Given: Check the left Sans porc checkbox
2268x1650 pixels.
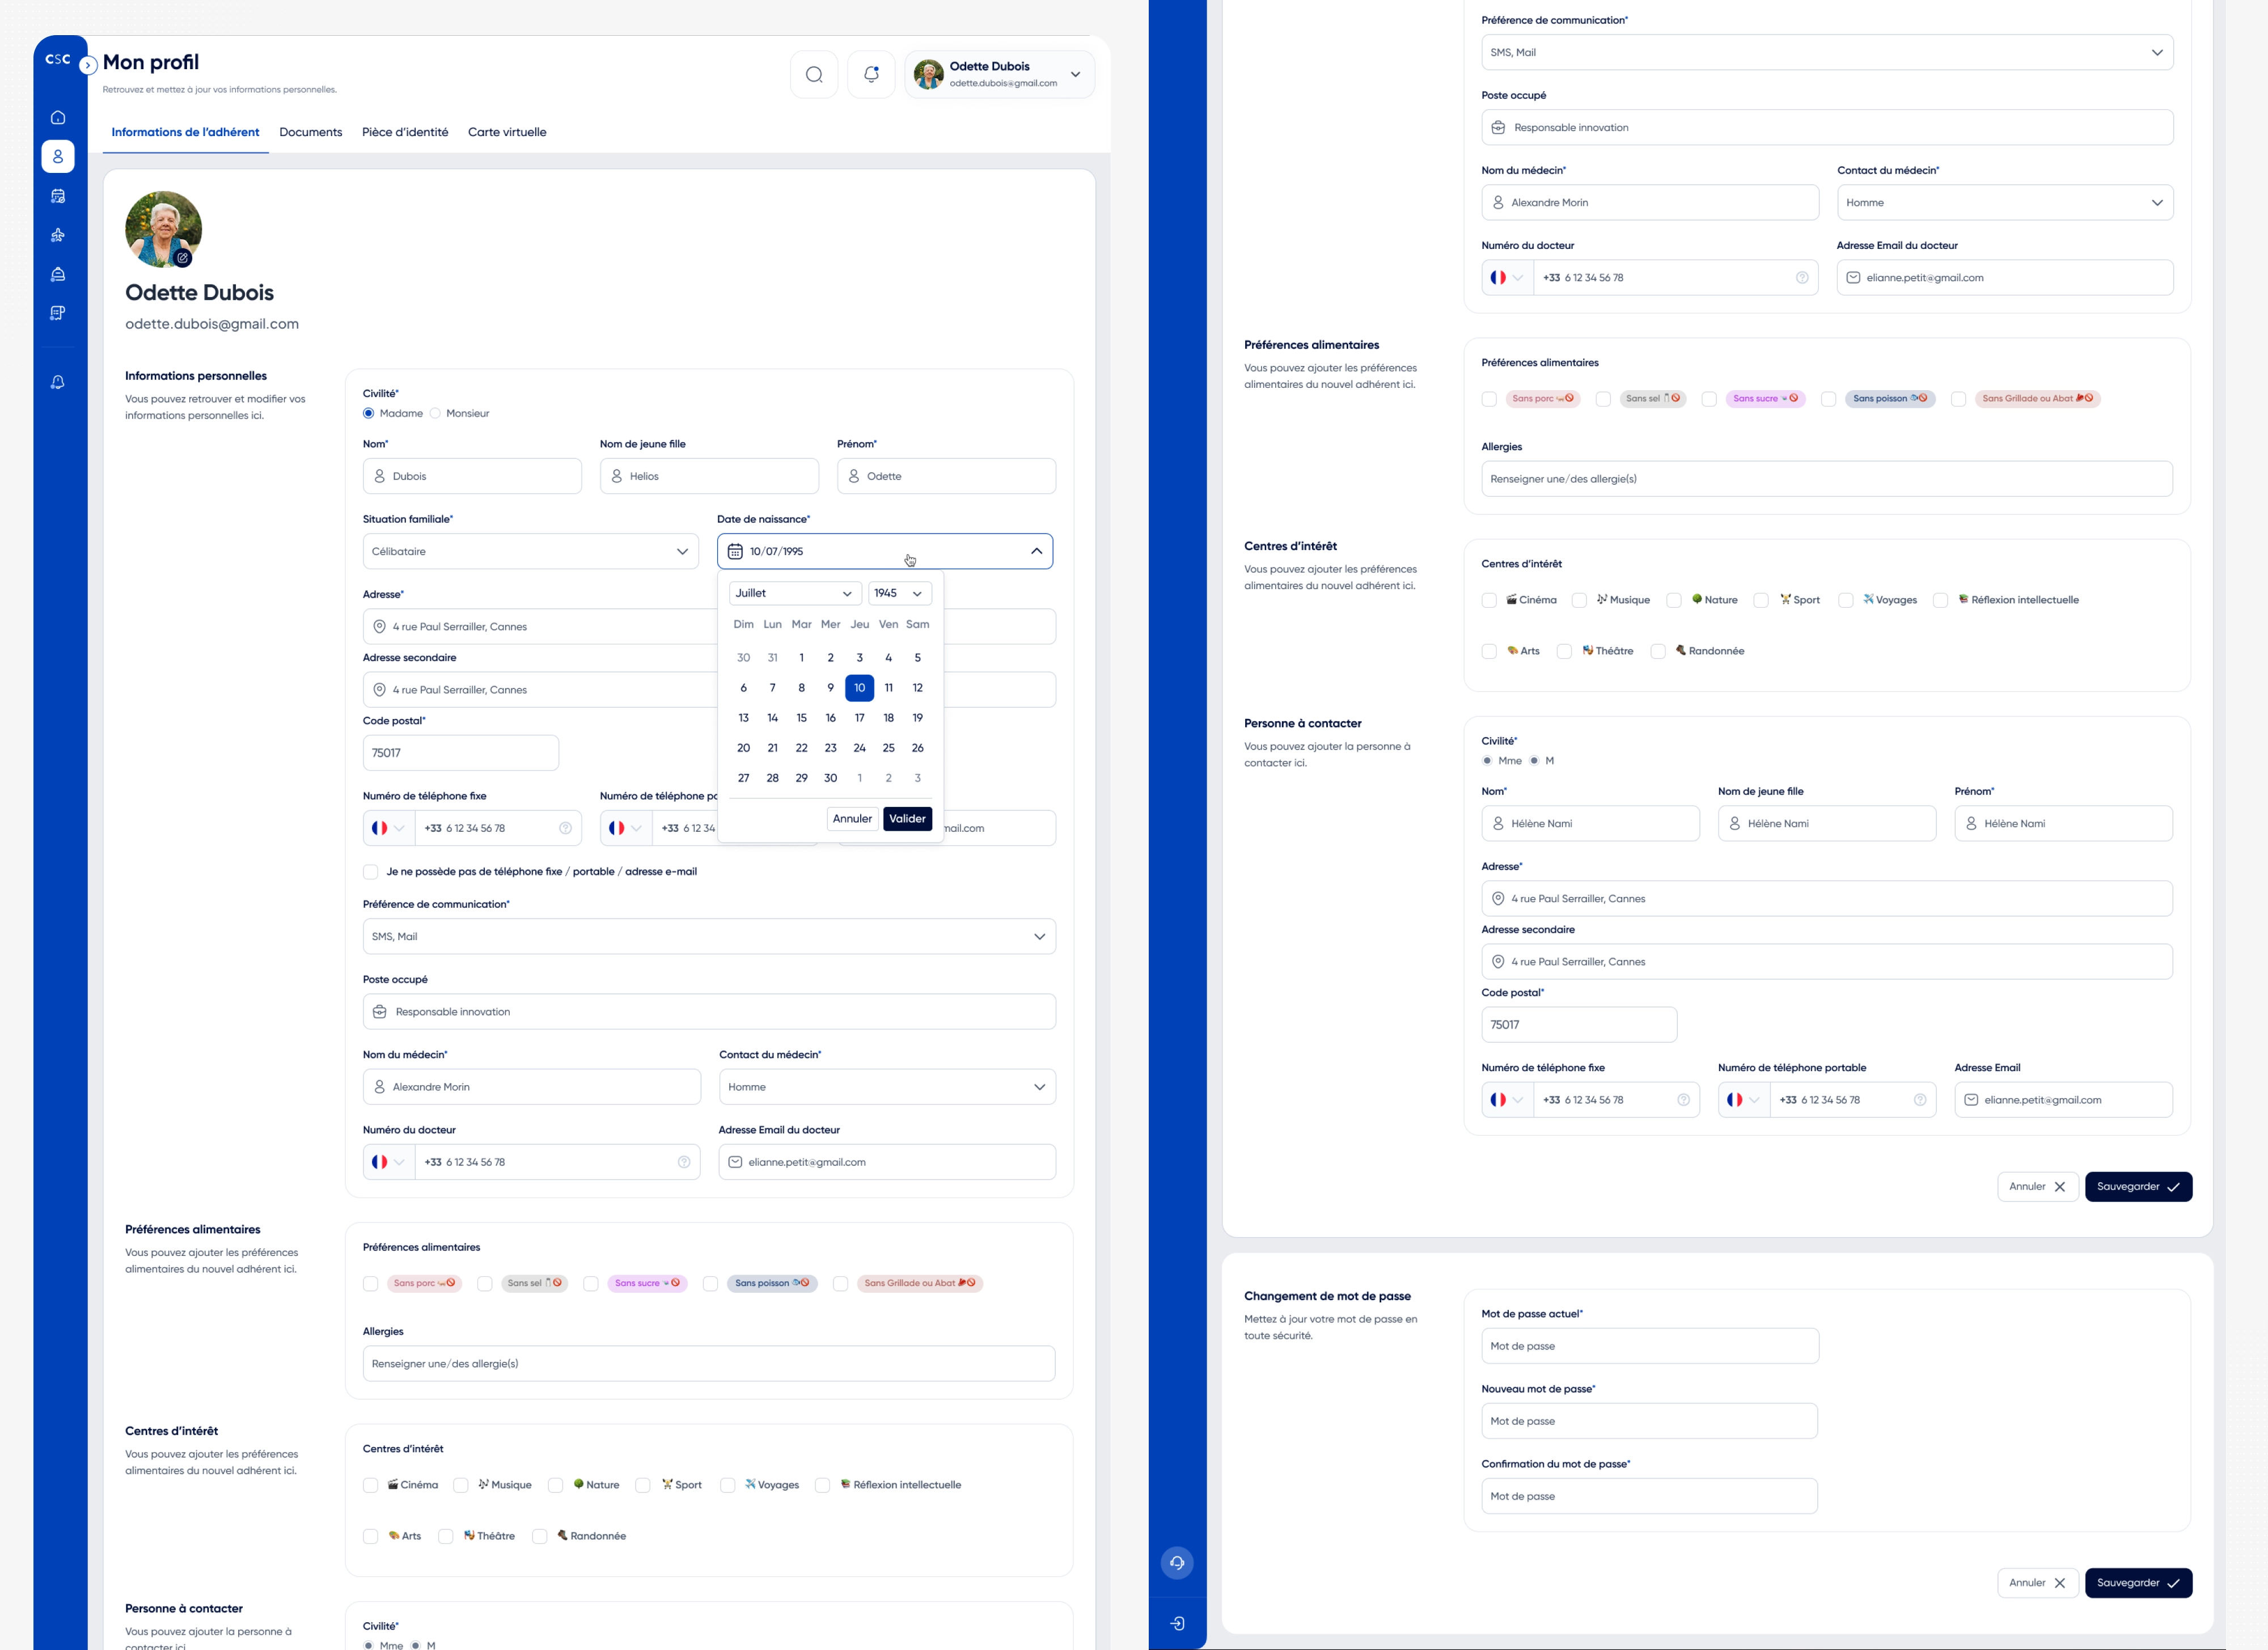Looking at the screenshot, I should coord(371,1284).
